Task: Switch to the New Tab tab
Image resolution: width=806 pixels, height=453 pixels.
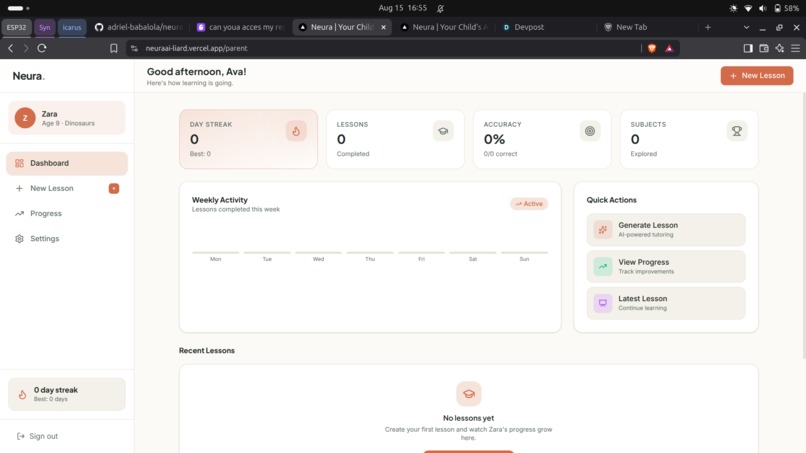Action: pos(647,27)
